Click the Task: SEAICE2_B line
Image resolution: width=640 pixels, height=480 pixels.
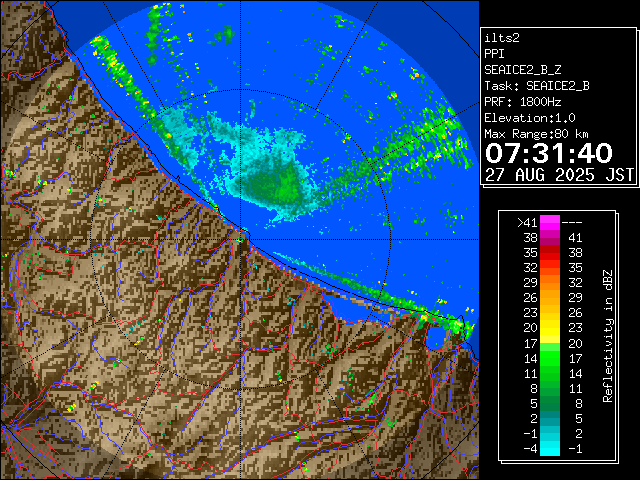click(537, 85)
